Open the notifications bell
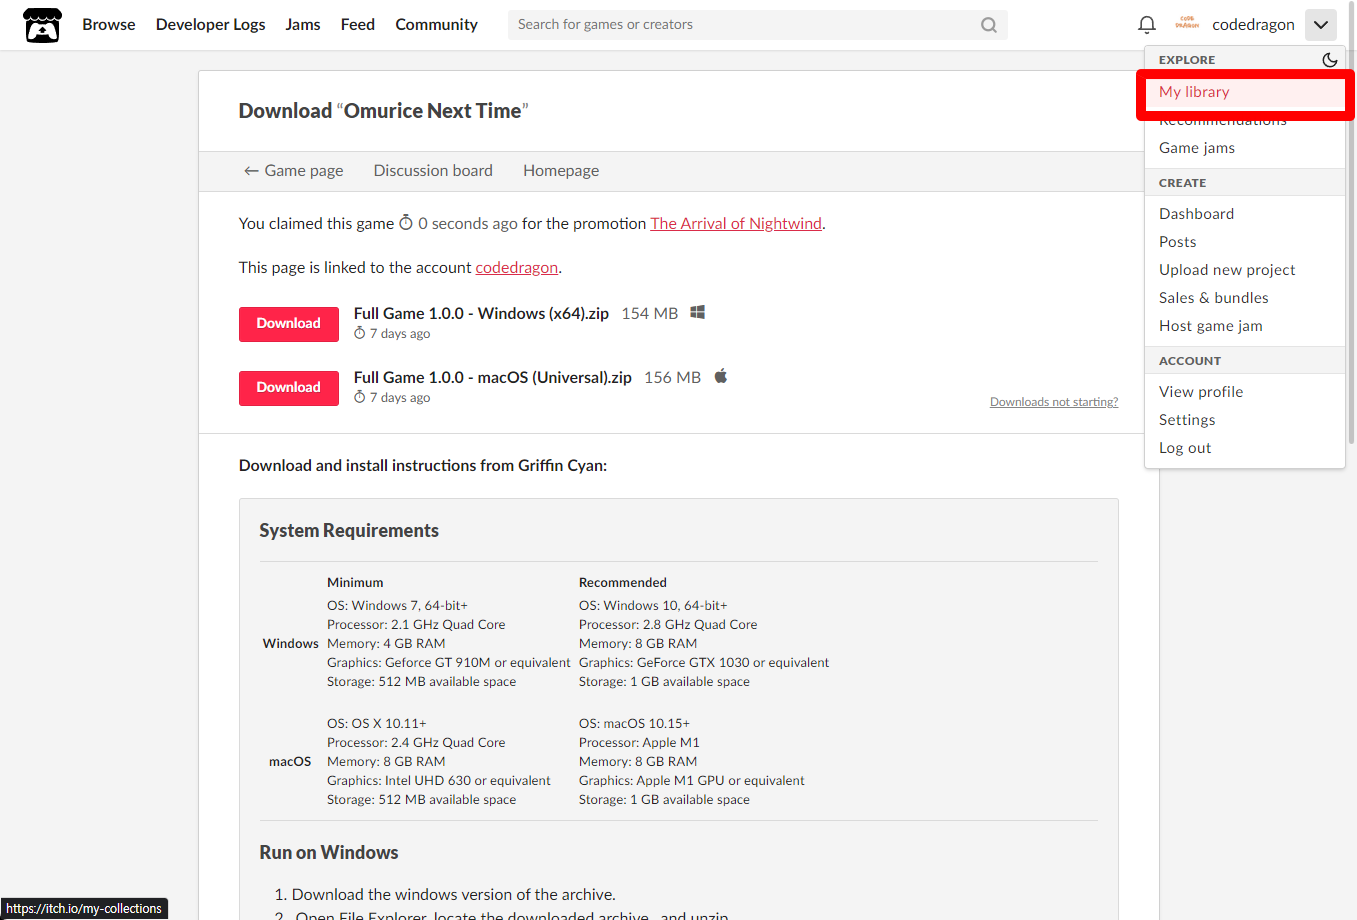Viewport: 1357px width, 920px height. click(x=1147, y=25)
